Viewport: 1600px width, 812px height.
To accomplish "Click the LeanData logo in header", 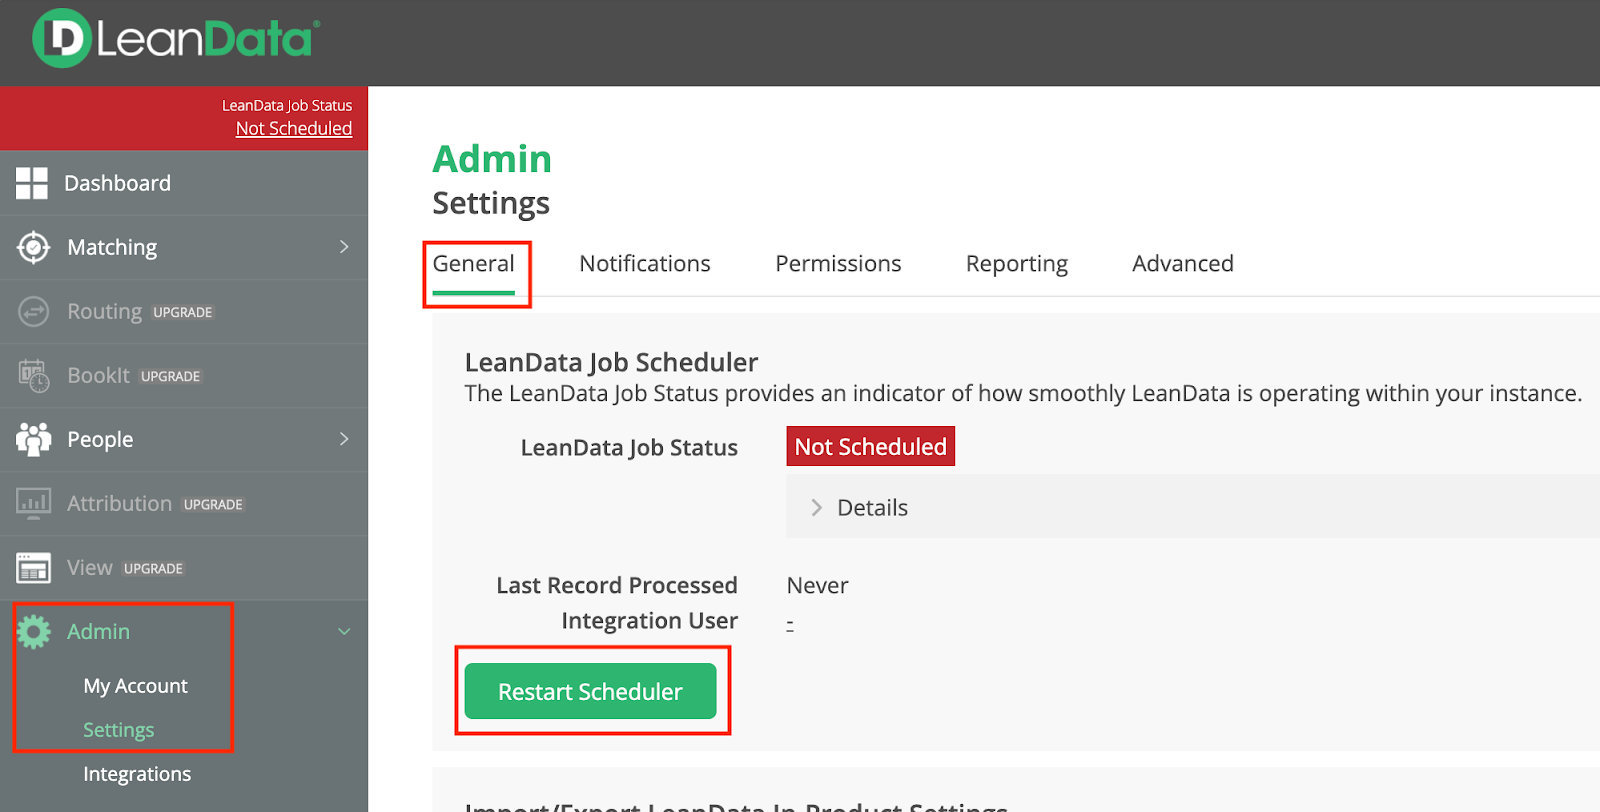I will [176, 39].
